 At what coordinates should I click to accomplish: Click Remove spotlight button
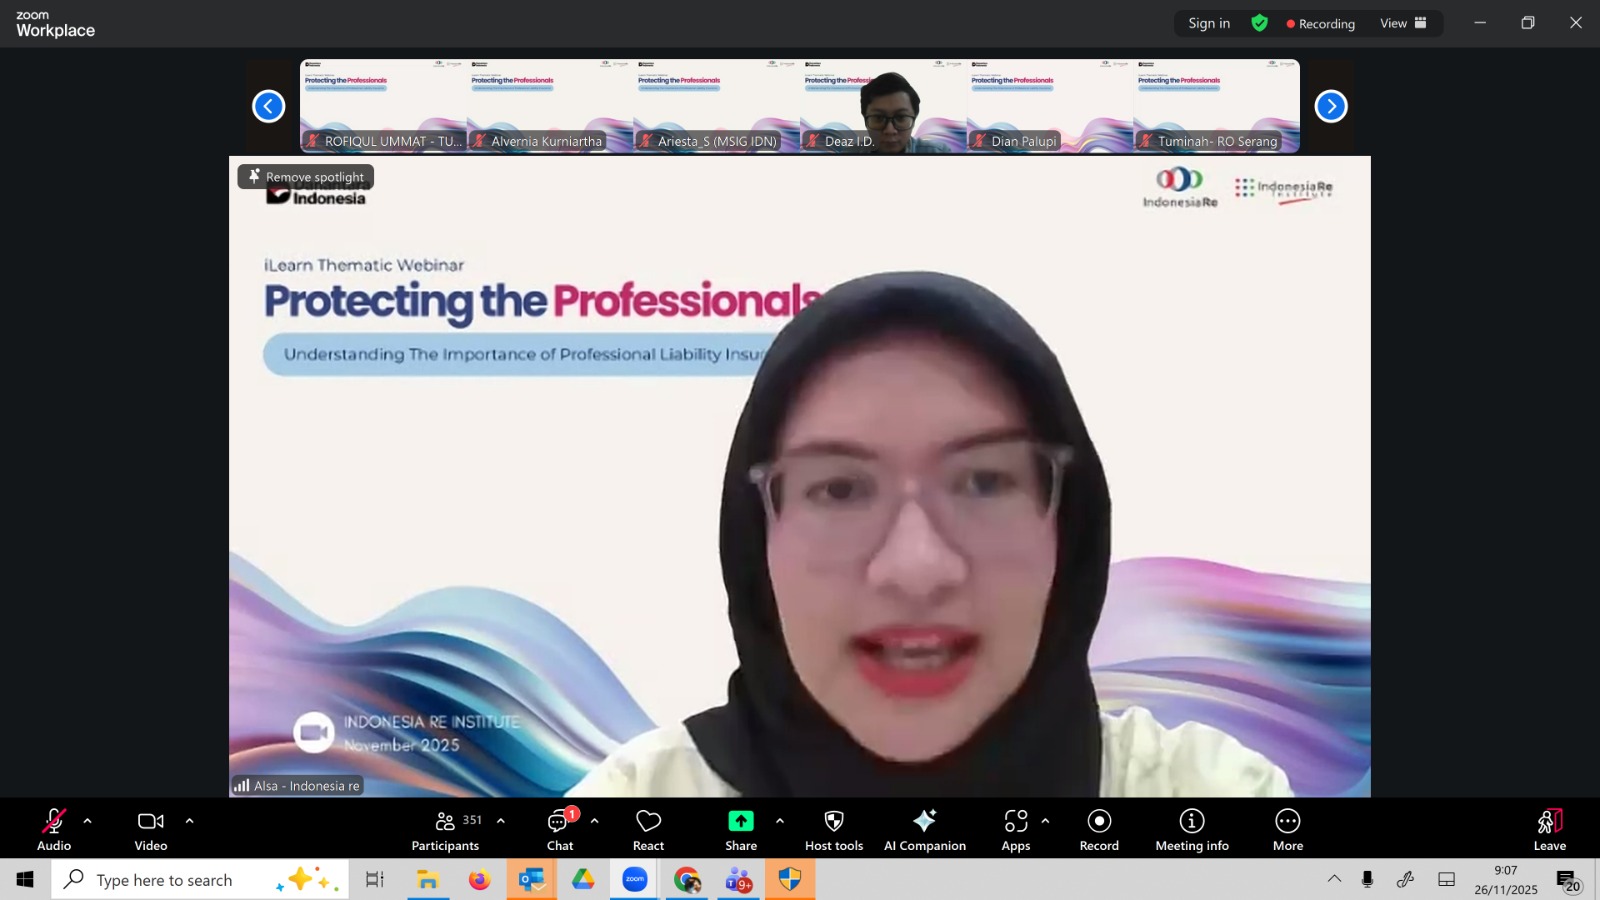(x=306, y=177)
